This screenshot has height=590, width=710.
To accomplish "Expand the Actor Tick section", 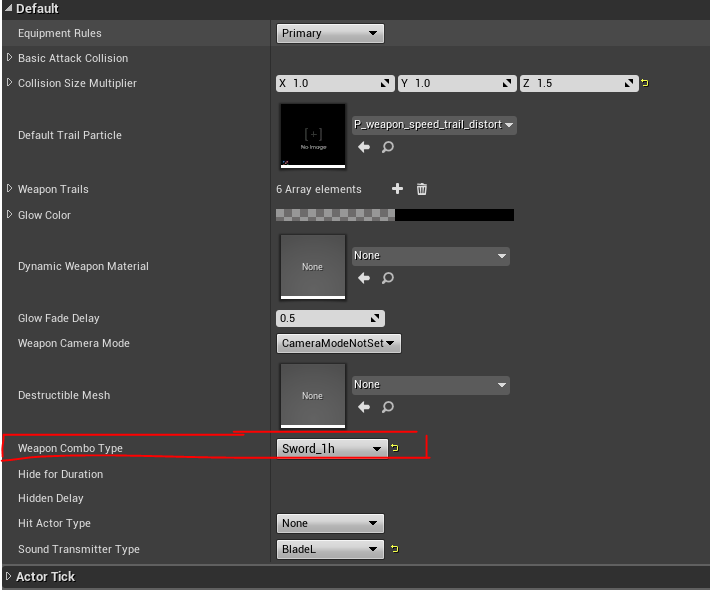I will tap(9, 577).
